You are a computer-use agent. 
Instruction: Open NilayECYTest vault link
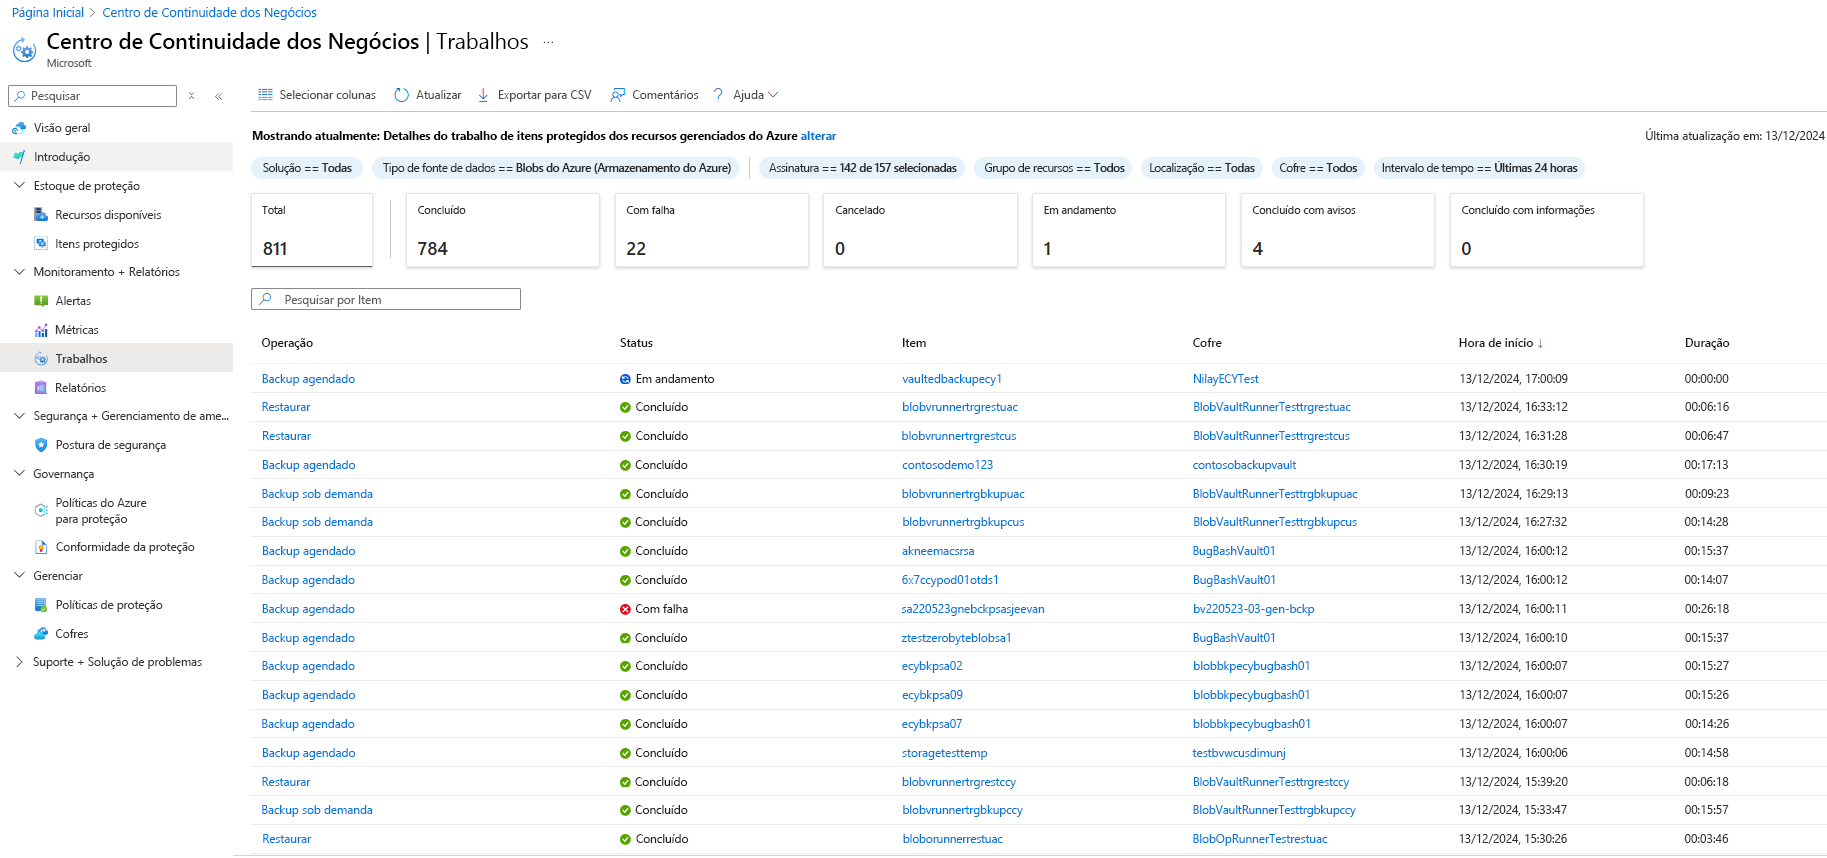pos(1225,379)
